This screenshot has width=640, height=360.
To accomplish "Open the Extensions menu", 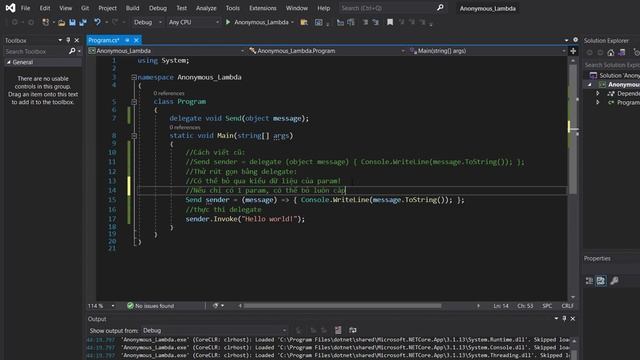I will click(262, 8).
